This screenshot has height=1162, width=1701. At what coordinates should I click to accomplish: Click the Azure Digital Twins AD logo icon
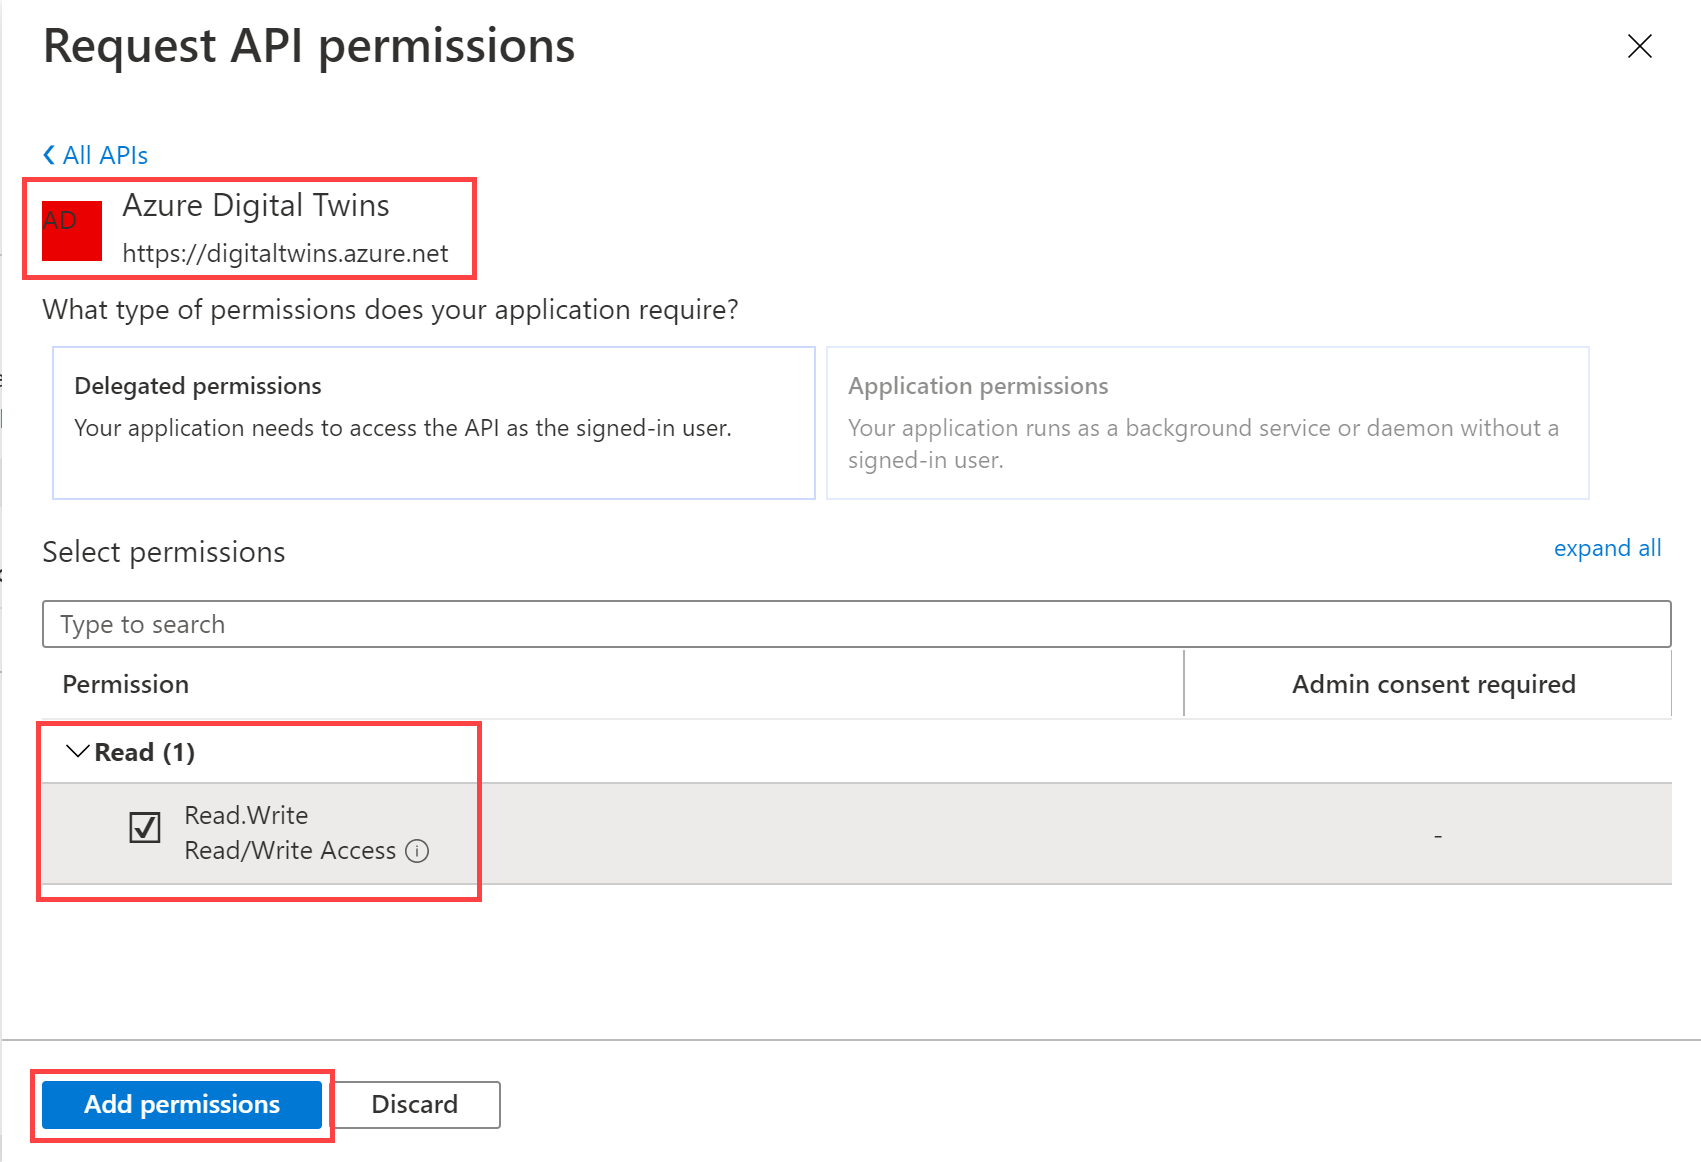[x=70, y=228]
